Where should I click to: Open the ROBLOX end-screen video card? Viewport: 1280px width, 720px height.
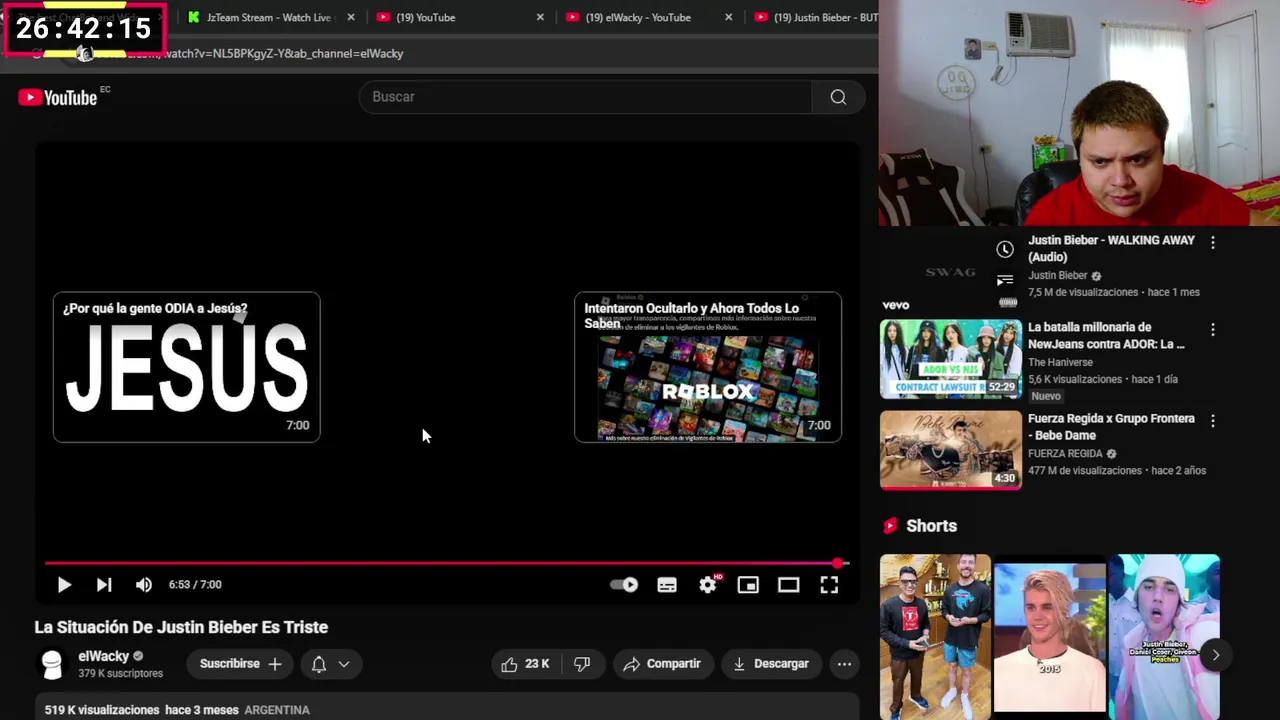coord(708,367)
